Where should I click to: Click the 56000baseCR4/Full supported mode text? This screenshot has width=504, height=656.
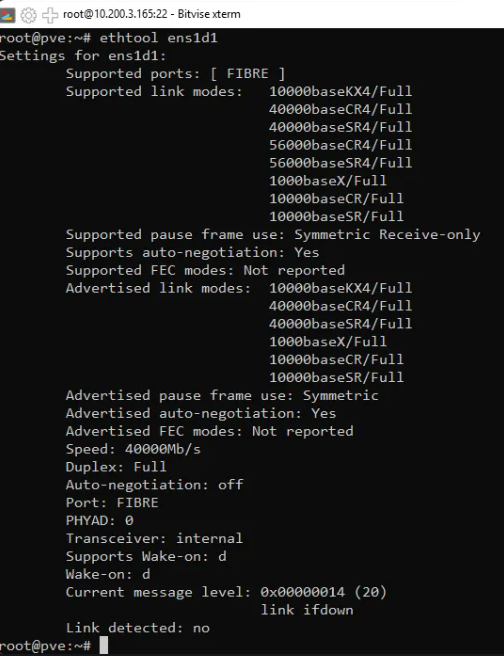340,145
